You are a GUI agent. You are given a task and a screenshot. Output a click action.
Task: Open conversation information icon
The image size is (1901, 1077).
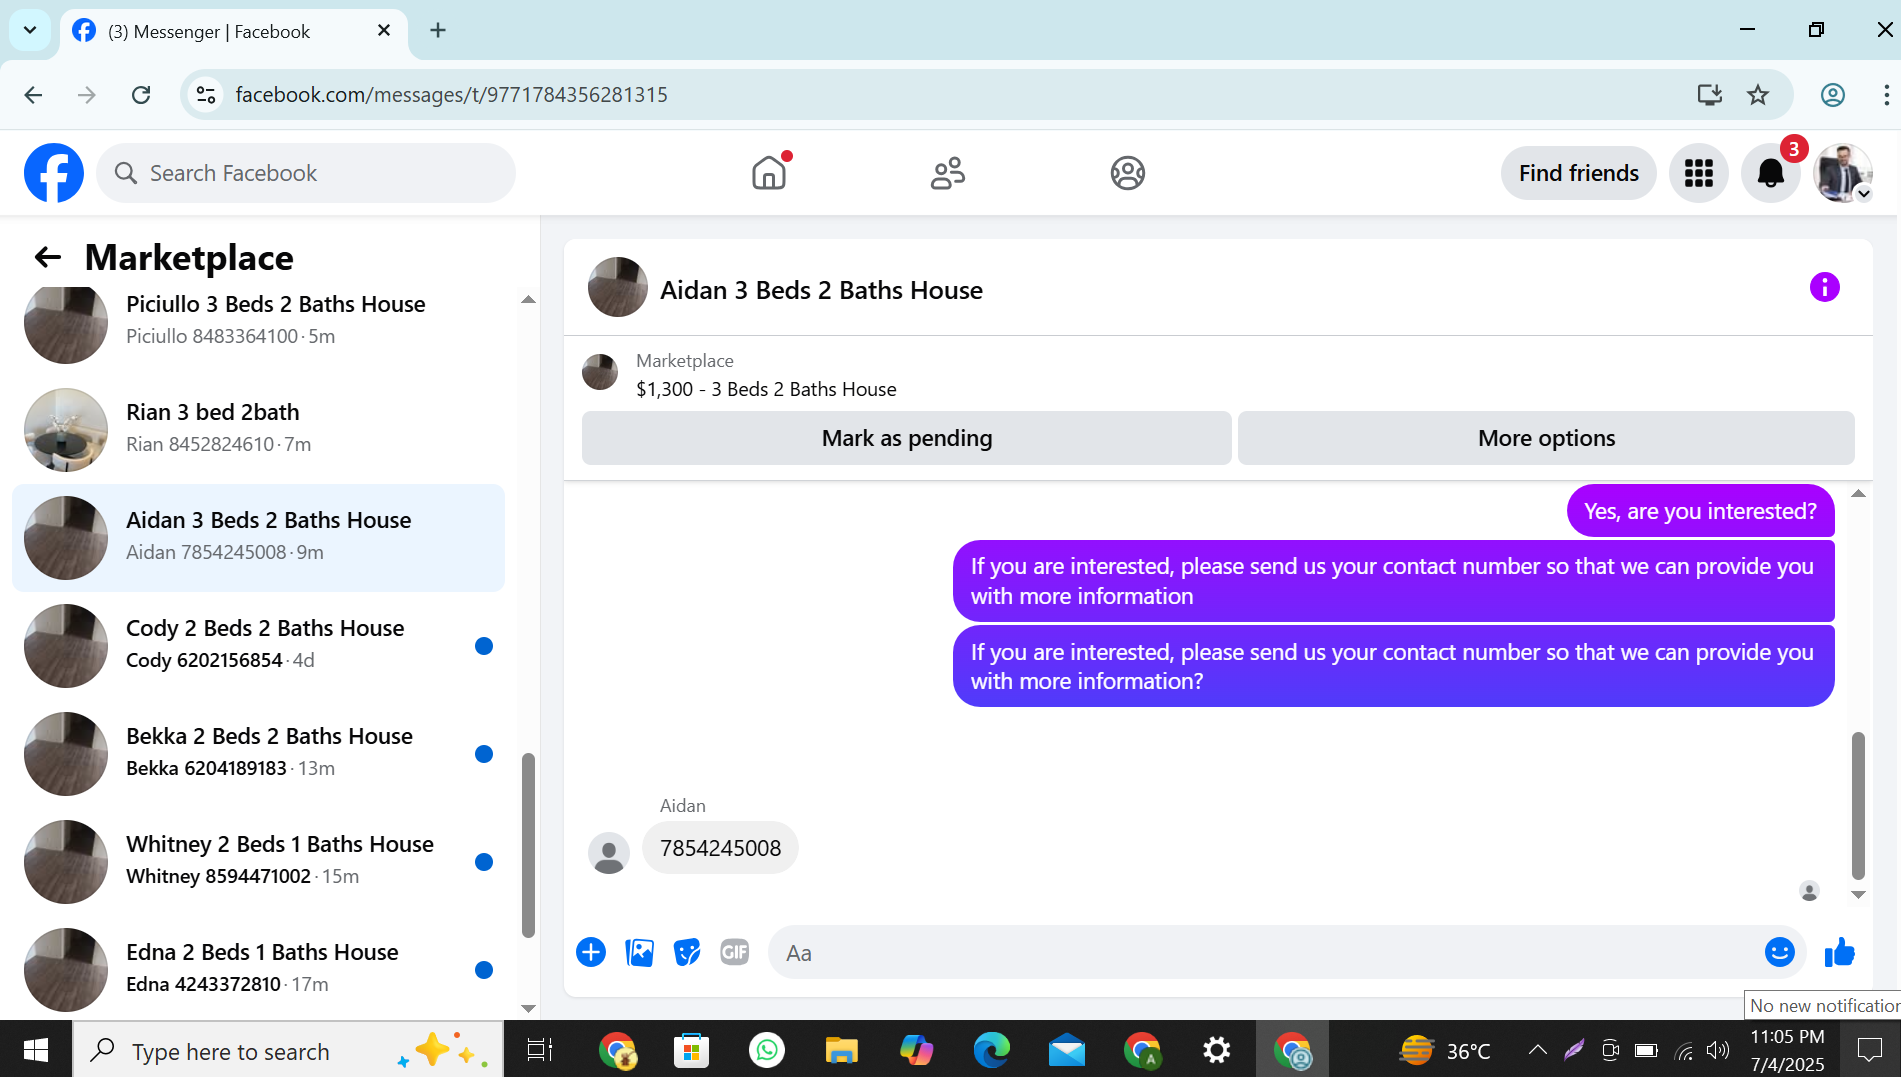tap(1824, 288)
